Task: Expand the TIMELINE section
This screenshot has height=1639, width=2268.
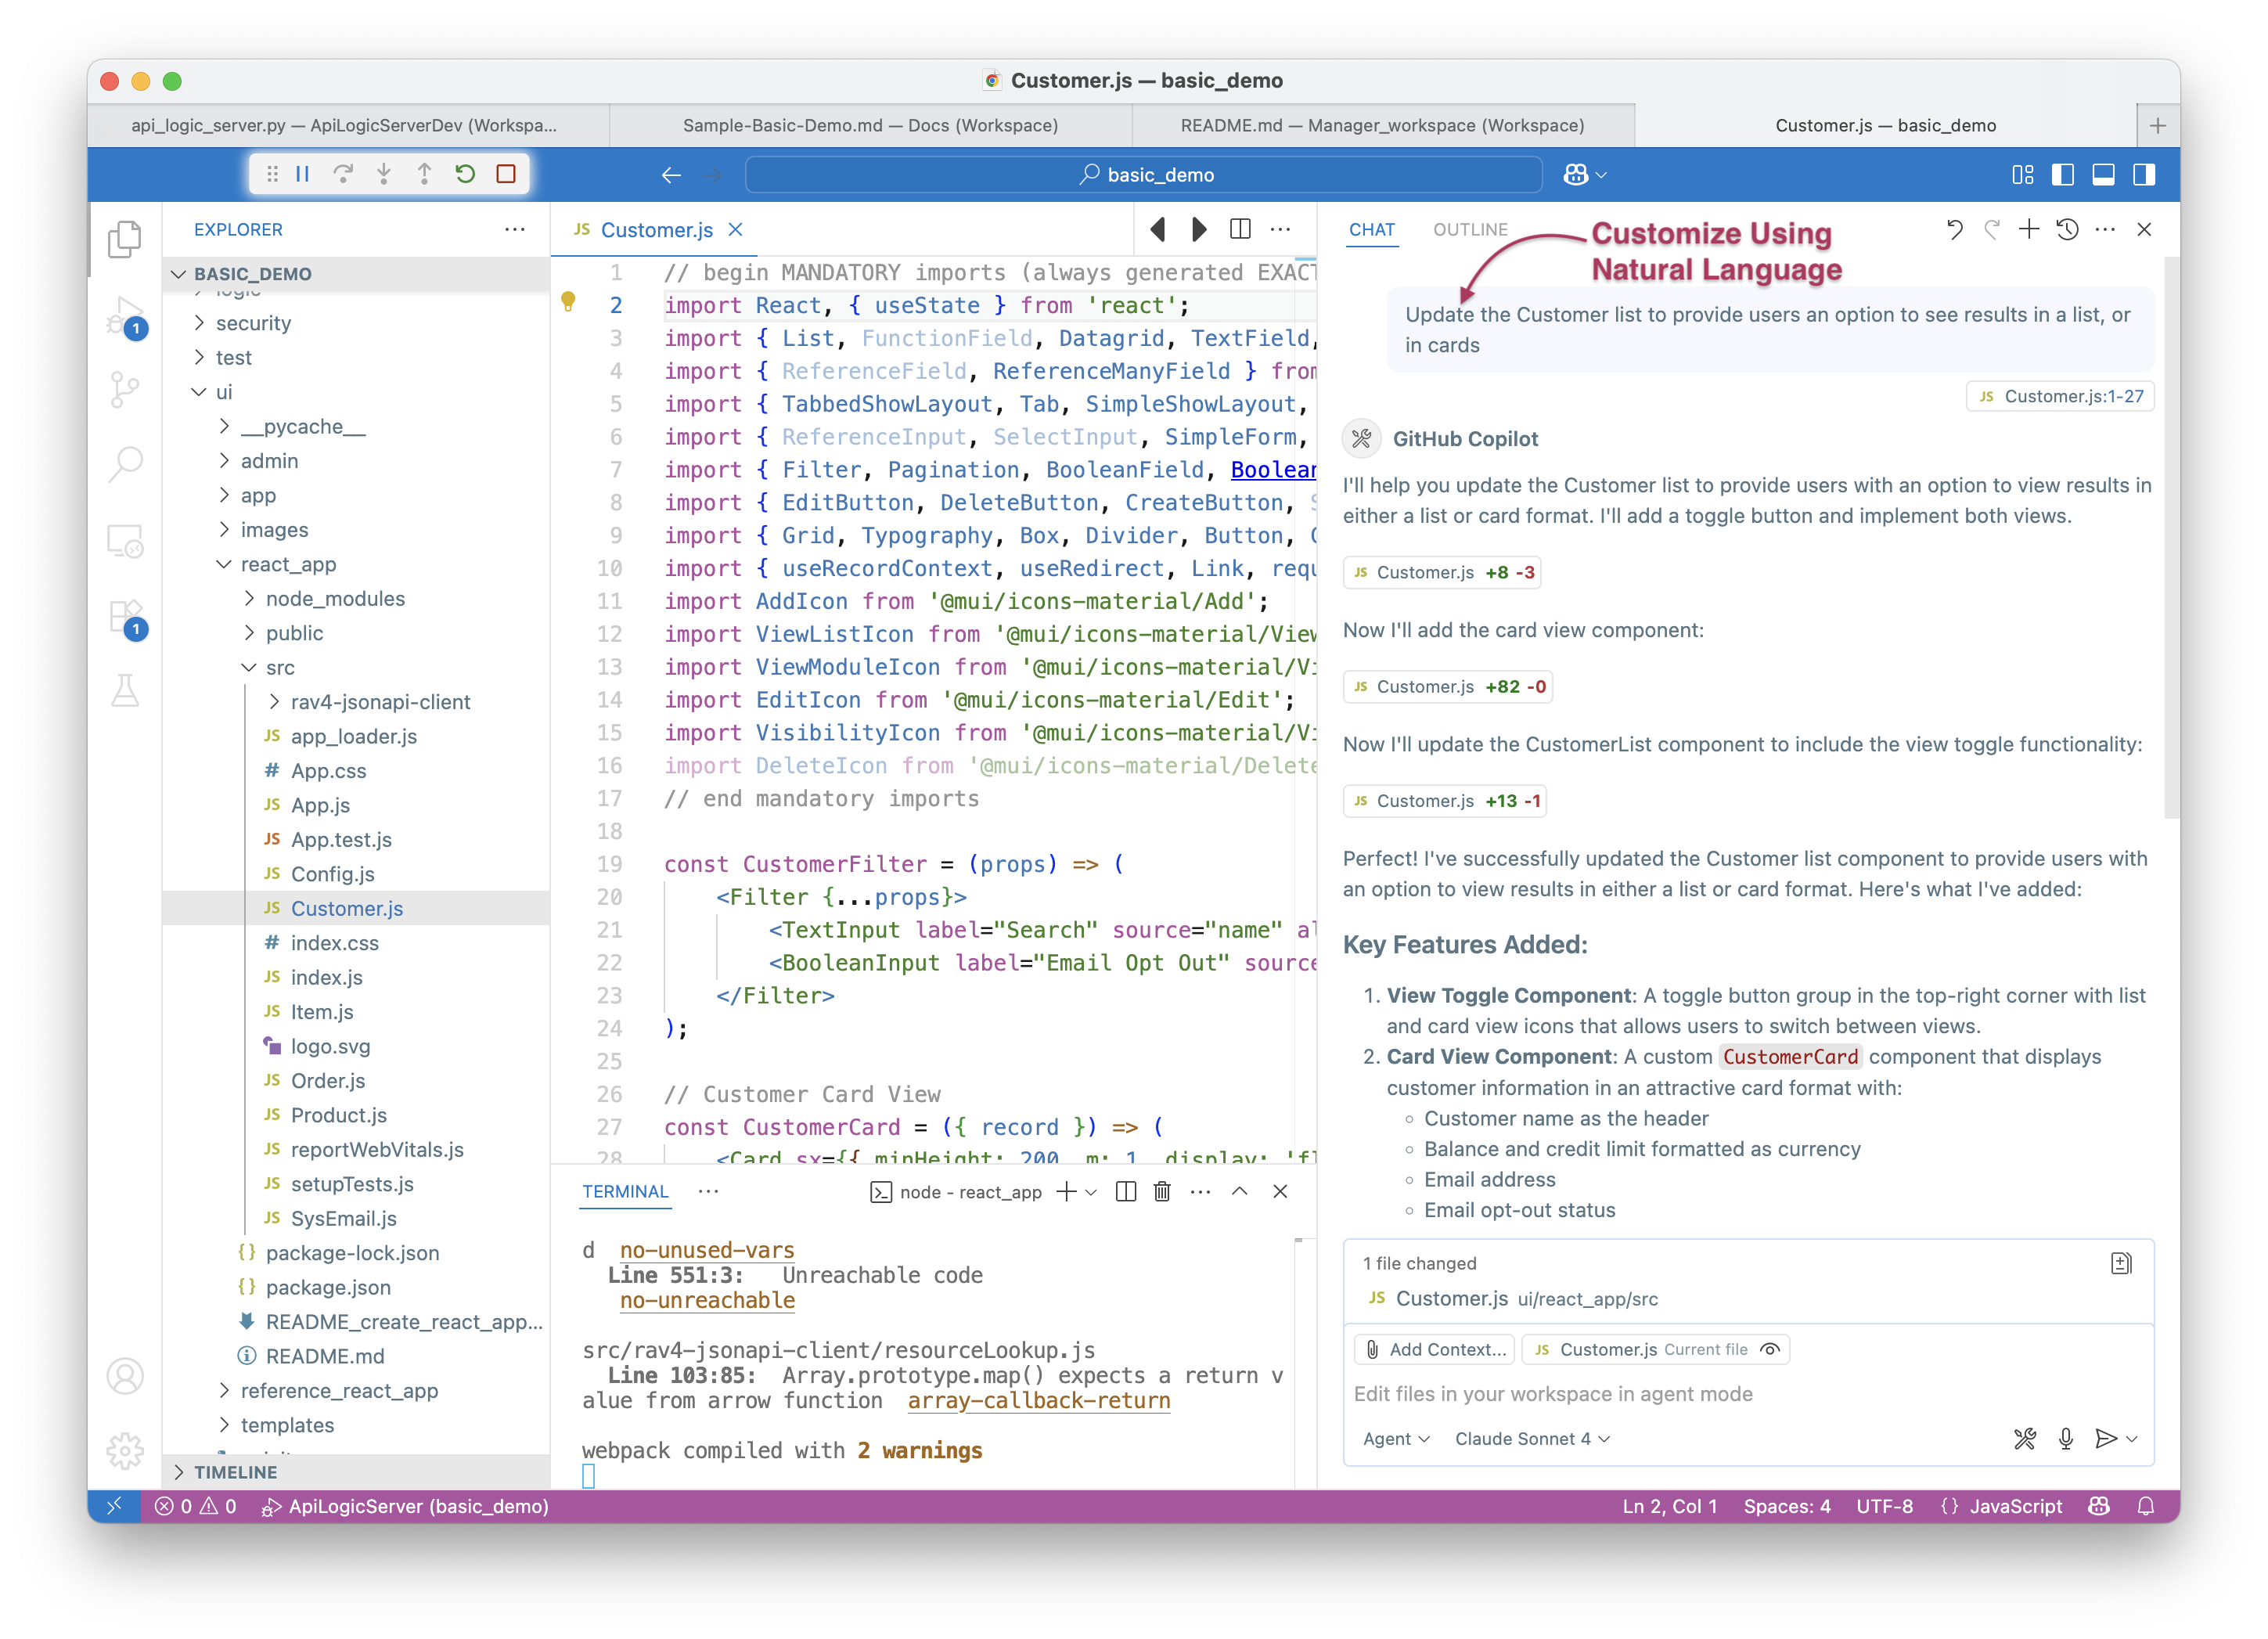Action: (x=356, y=1471)
